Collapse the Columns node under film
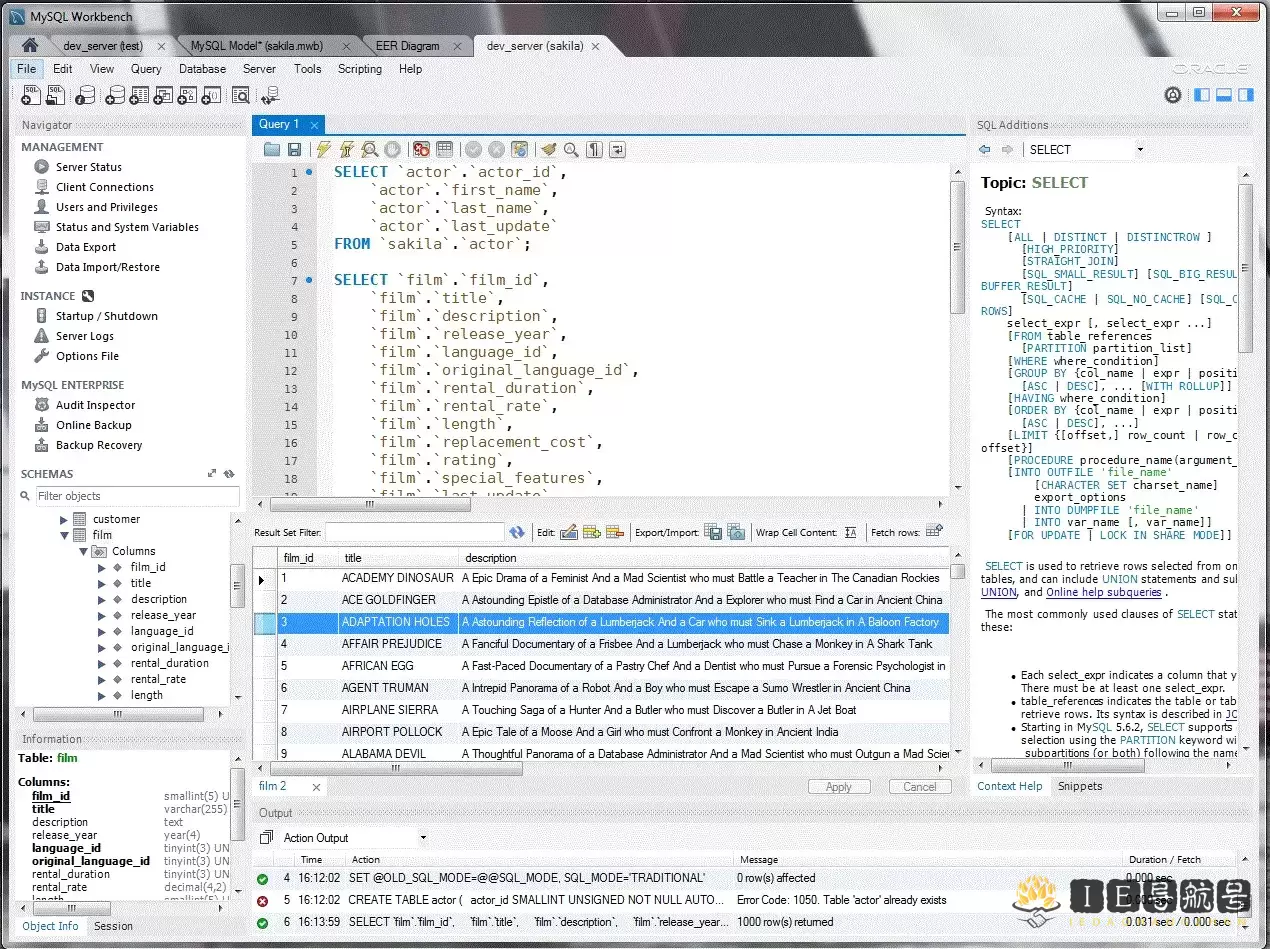The width and height of the screenshot is (1270, 949). pos(84,551)
